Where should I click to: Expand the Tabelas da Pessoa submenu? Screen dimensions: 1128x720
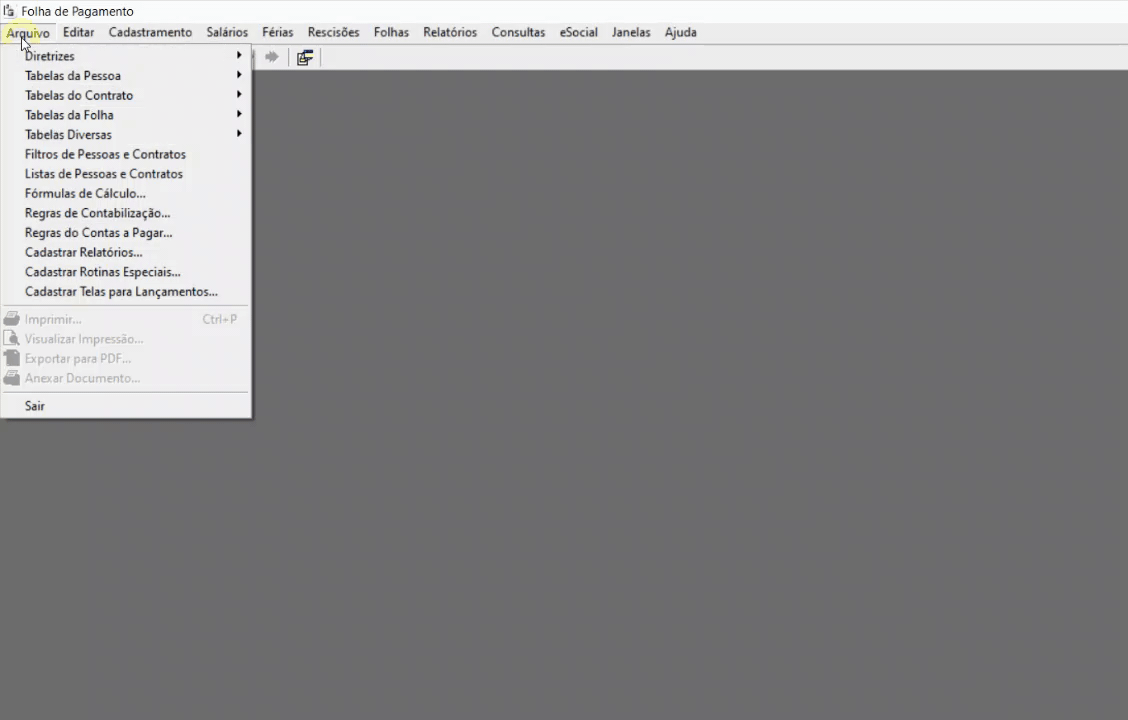(x=72, y=75)
